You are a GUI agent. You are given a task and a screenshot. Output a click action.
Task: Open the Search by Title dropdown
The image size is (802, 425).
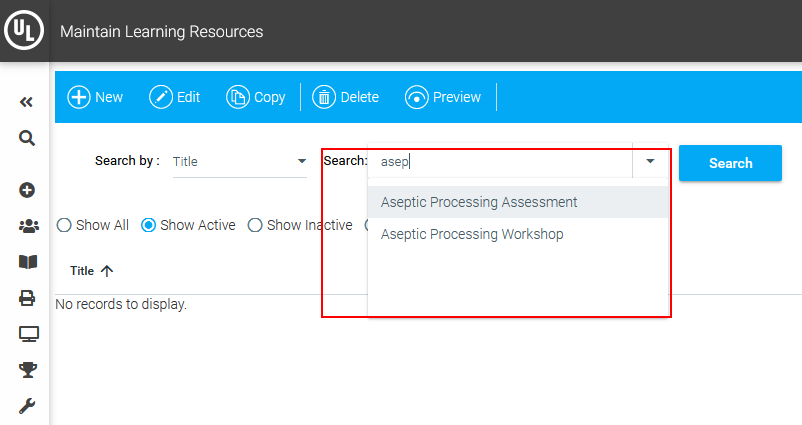click(x=239, y=162)
